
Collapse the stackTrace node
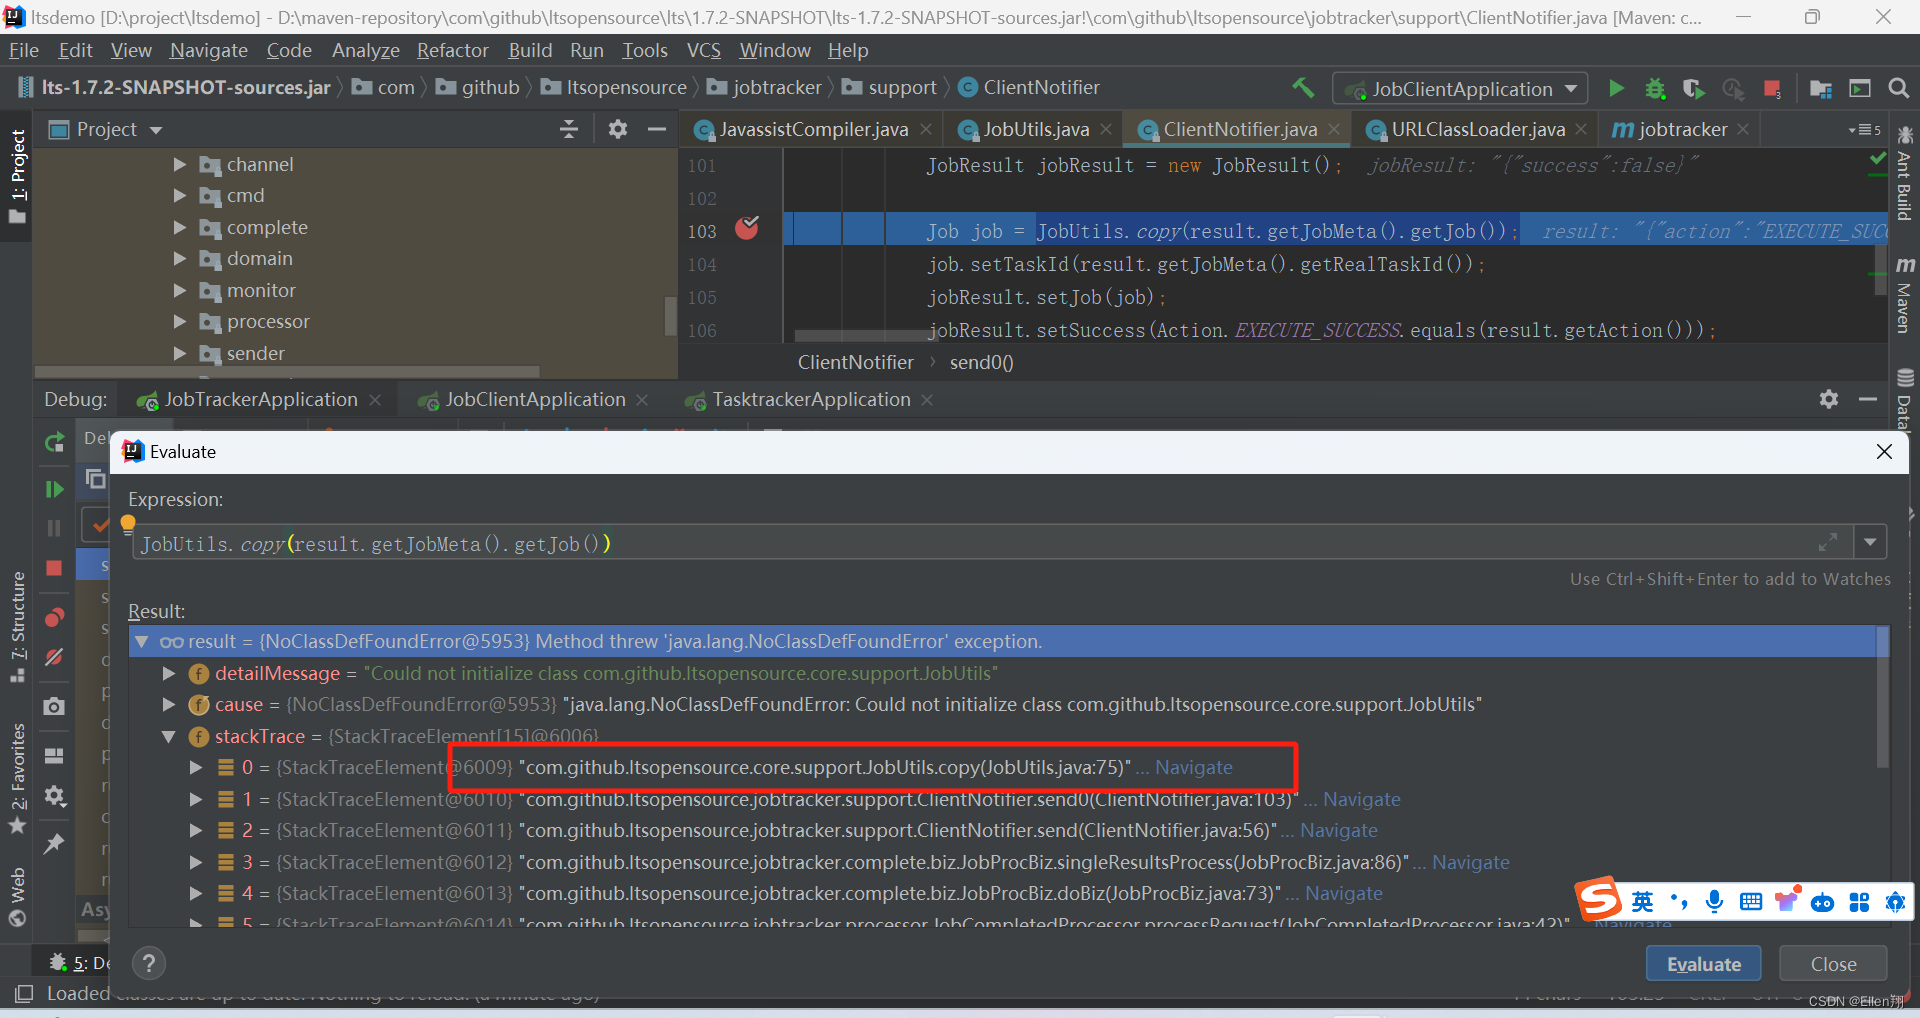[x=169, y=736]
